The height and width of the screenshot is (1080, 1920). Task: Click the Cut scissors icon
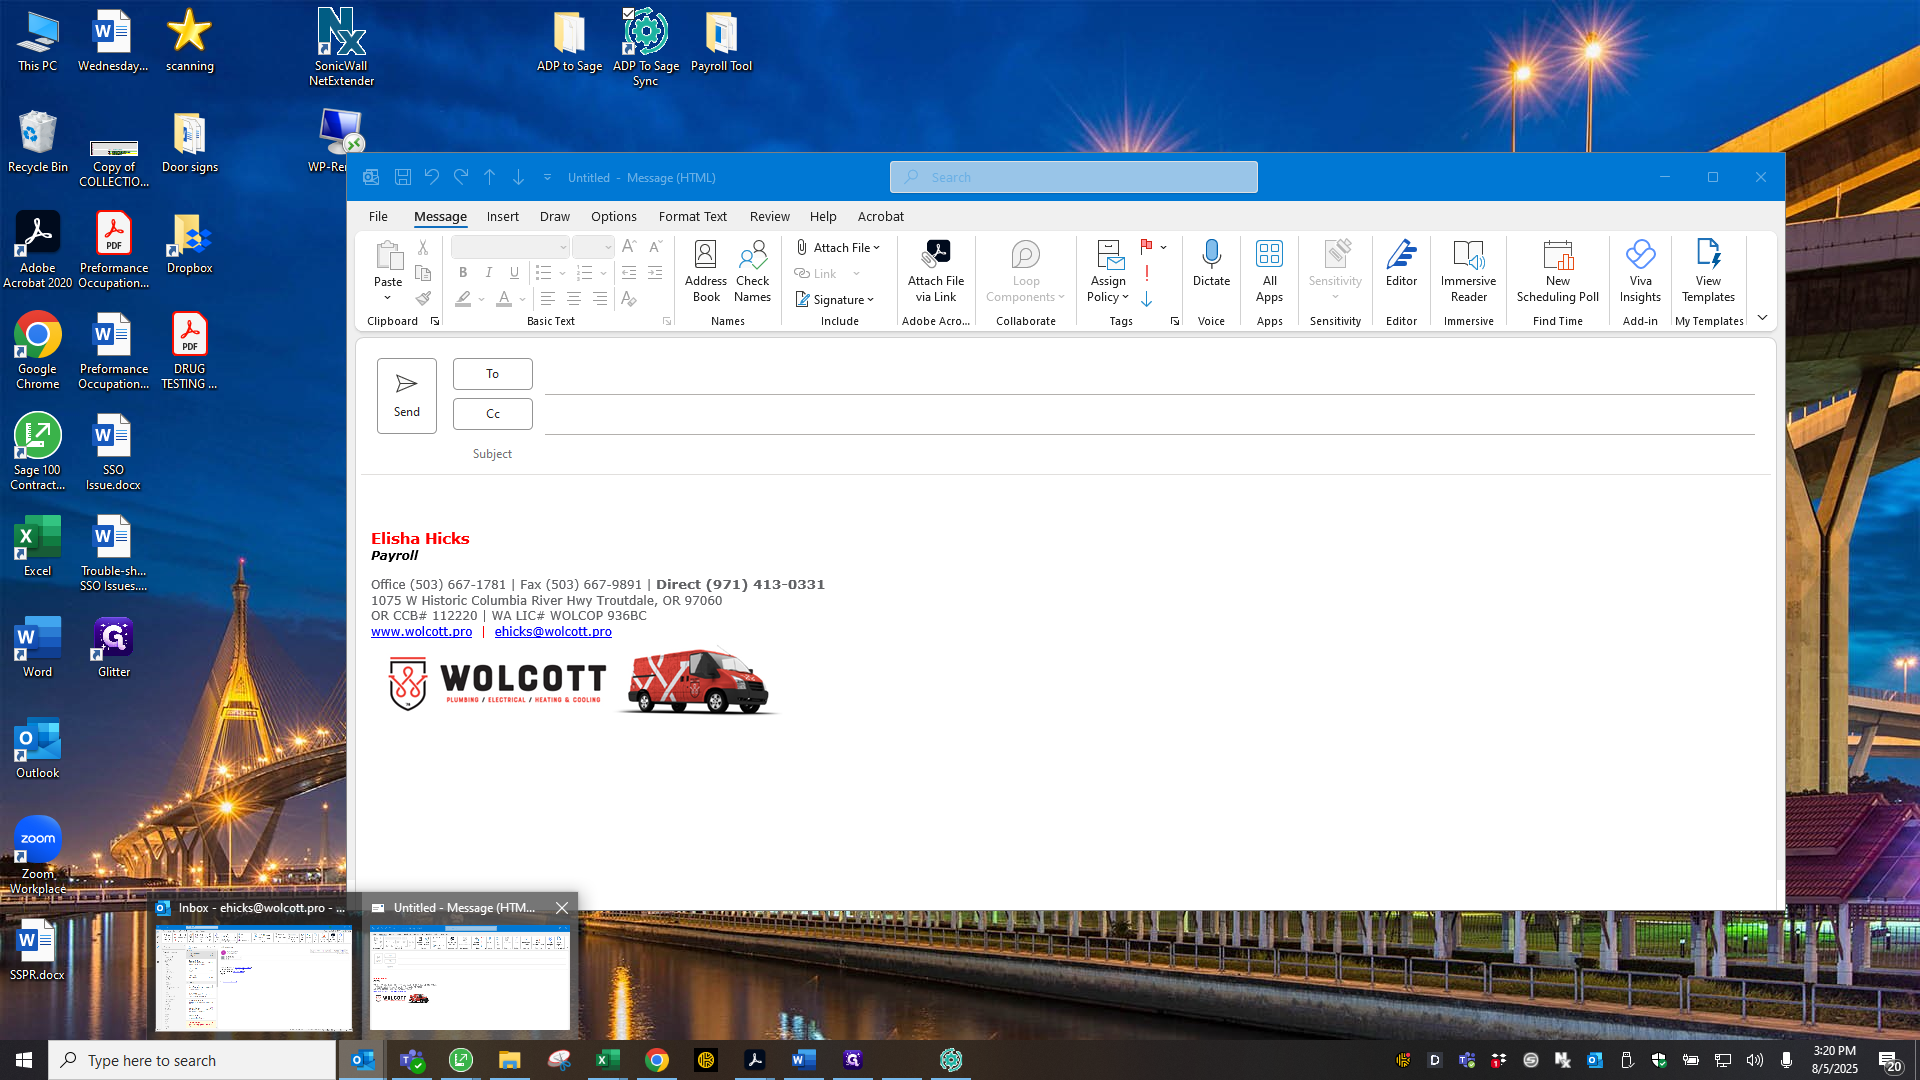pos(423,247)
